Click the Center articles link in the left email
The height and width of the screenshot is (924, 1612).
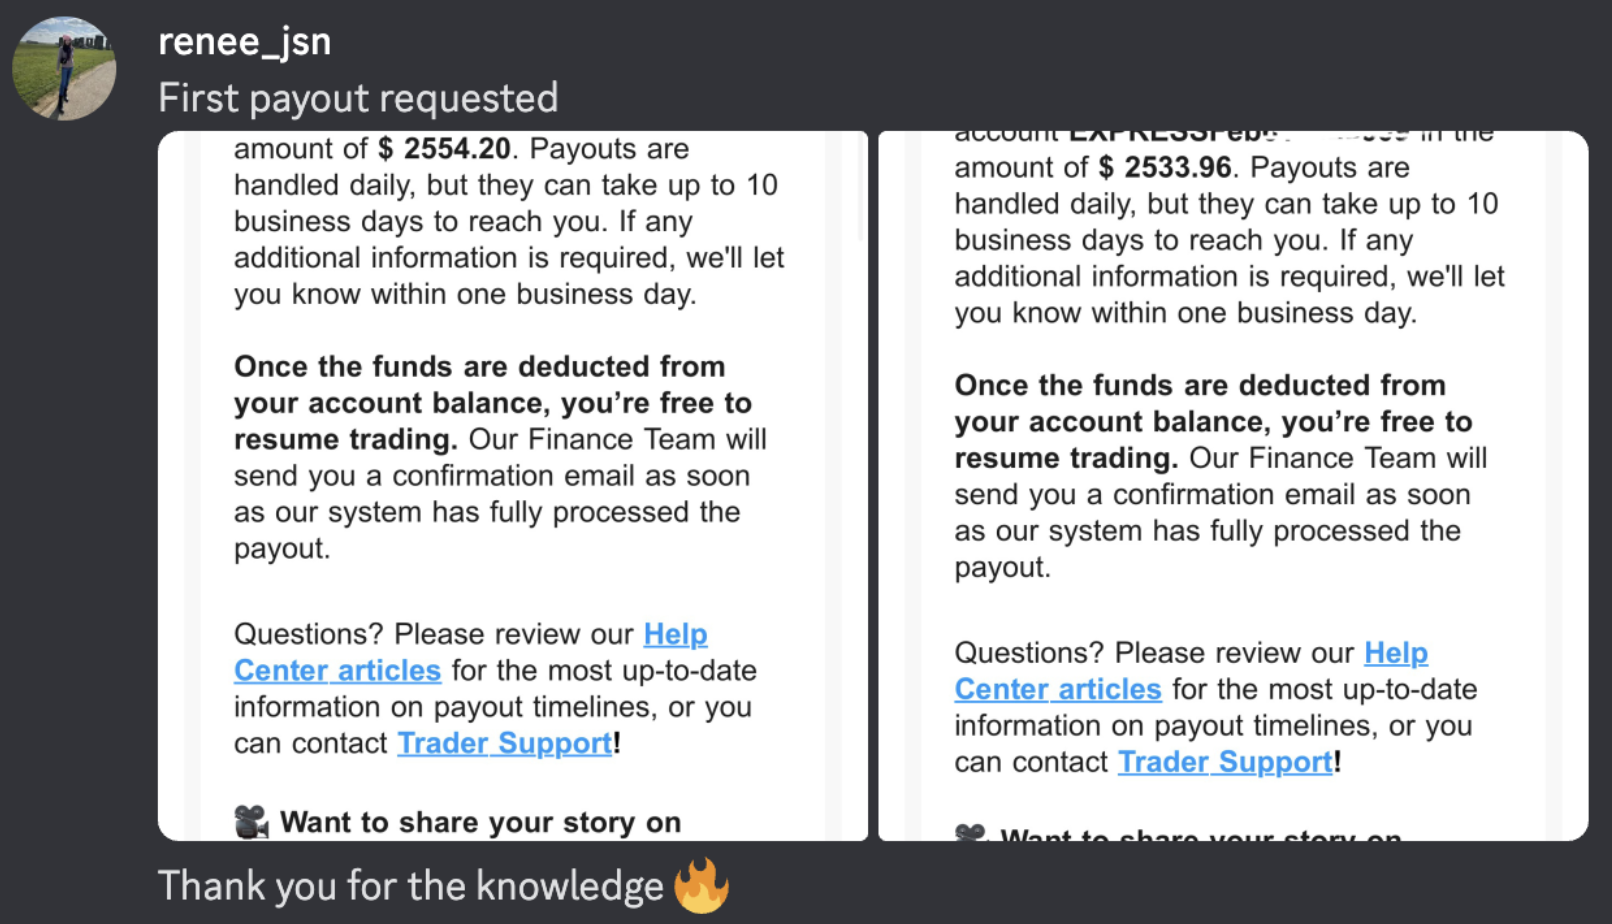click(x=337, y=670)
